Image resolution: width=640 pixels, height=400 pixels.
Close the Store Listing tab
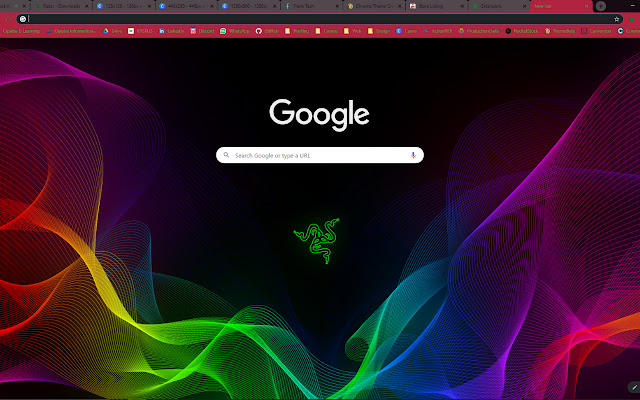coord(462,6)
